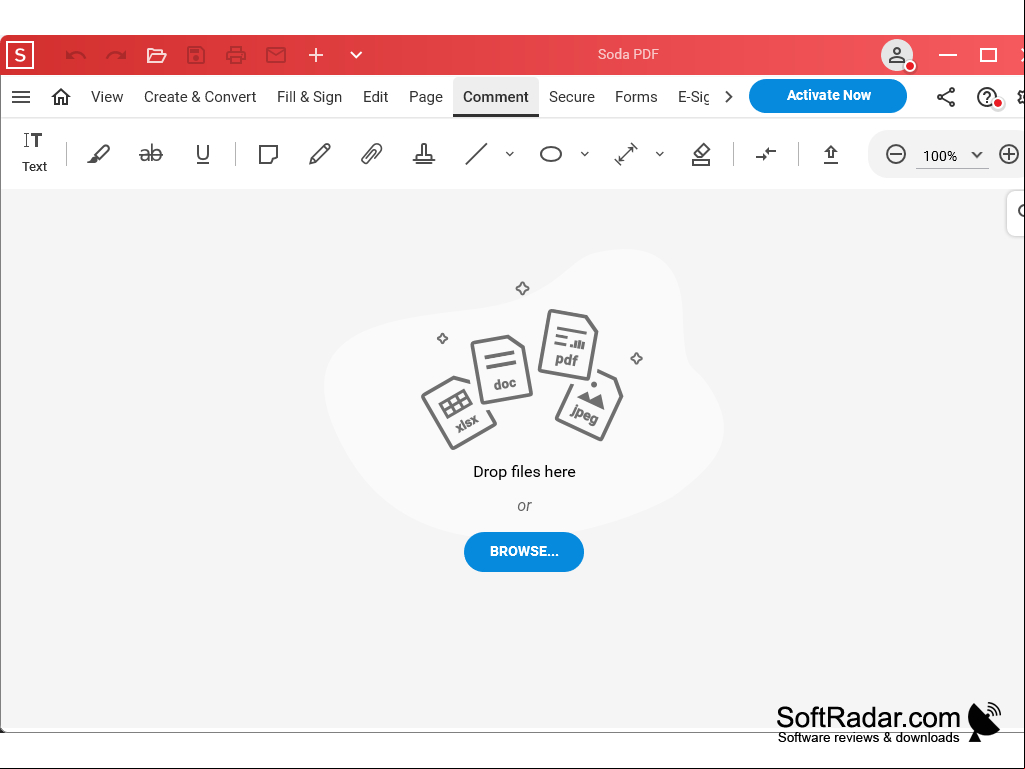The height and width of the screenshot is (769, 1025).
Task: Open the Secure tab
Action: coord(572,97)
